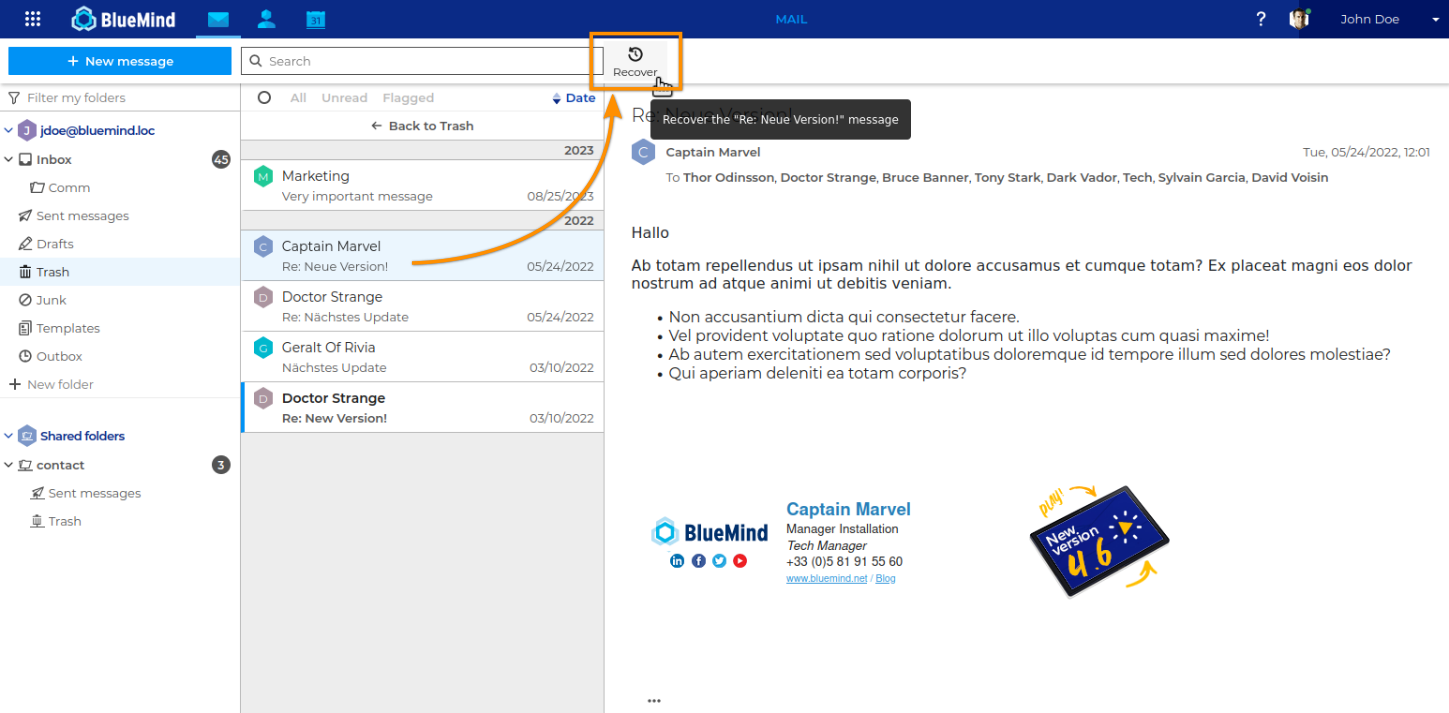Open the Calendar app icon
1449x713 pixels.
315,19
